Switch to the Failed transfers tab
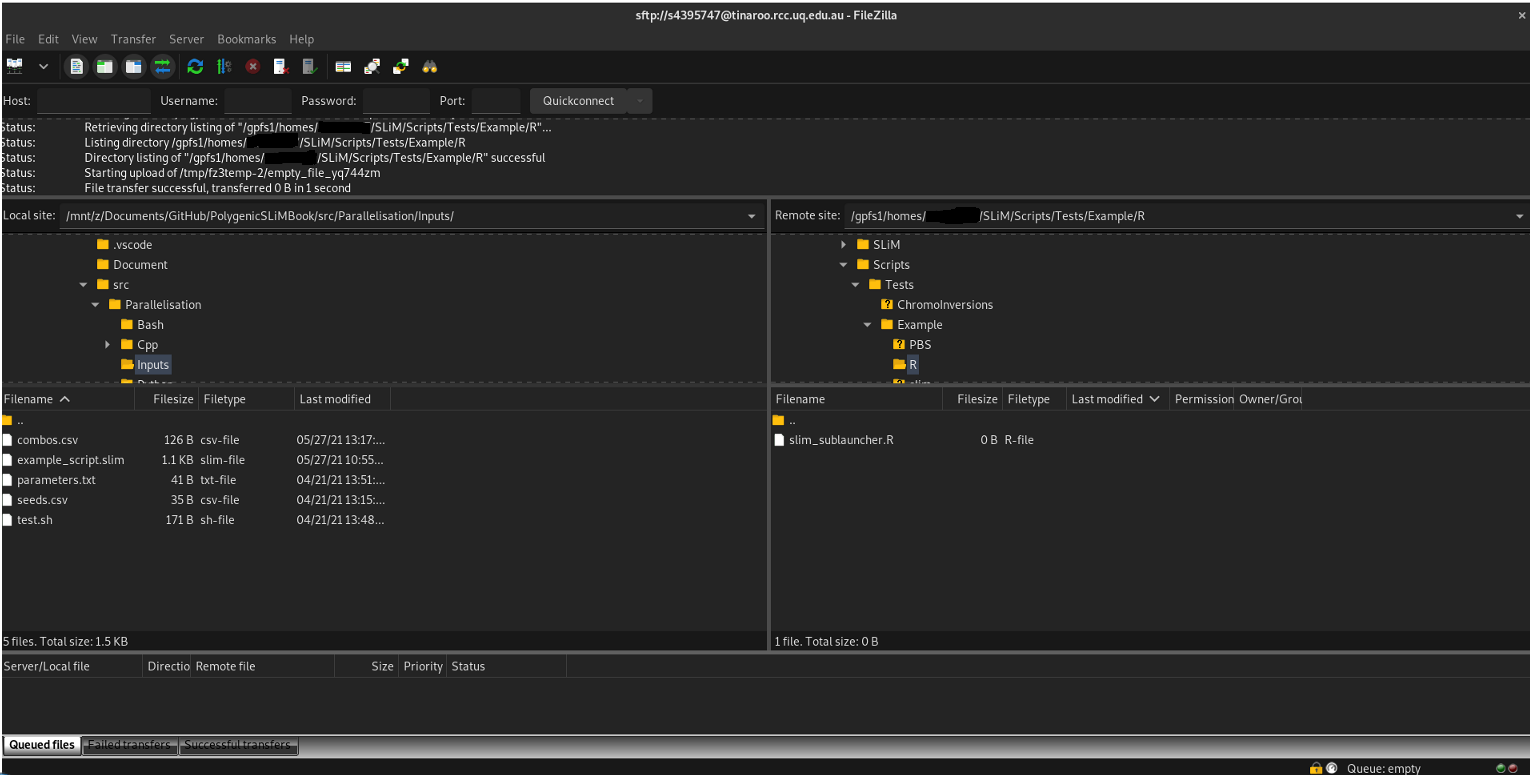This screenshot has width=1530, height=775. tap(130, 745)
